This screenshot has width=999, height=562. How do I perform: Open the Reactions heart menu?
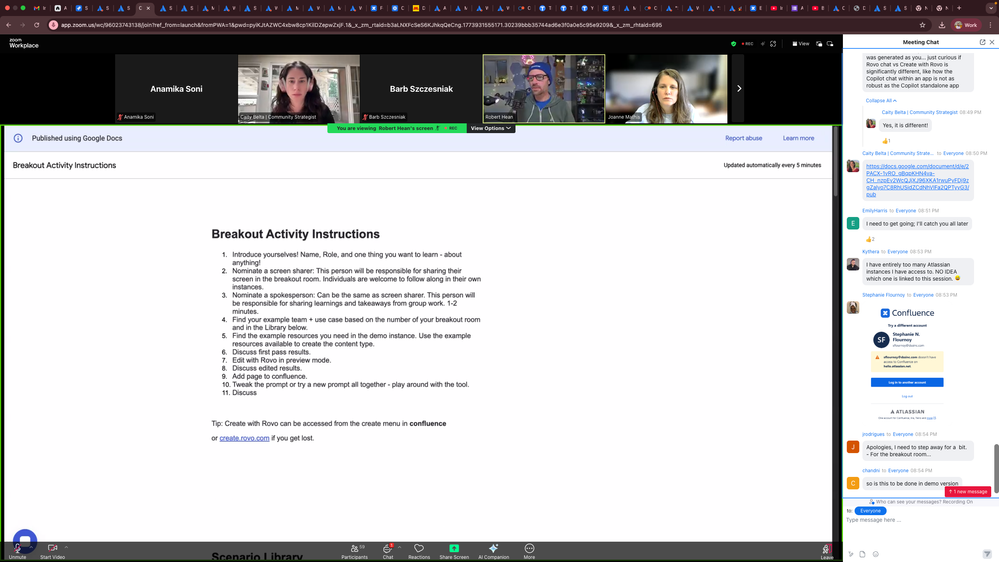419,551
